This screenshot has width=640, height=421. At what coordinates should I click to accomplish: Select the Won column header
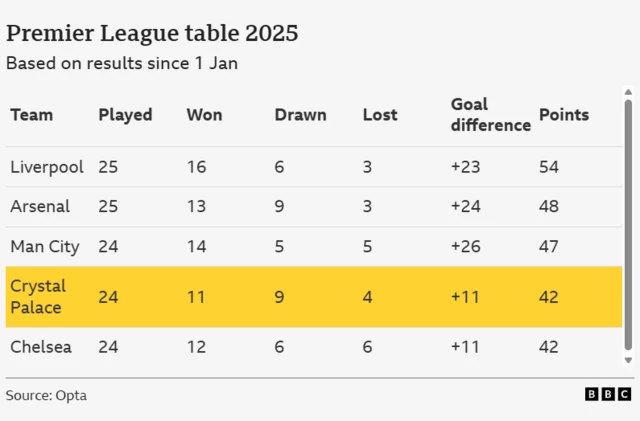[204, 115]
